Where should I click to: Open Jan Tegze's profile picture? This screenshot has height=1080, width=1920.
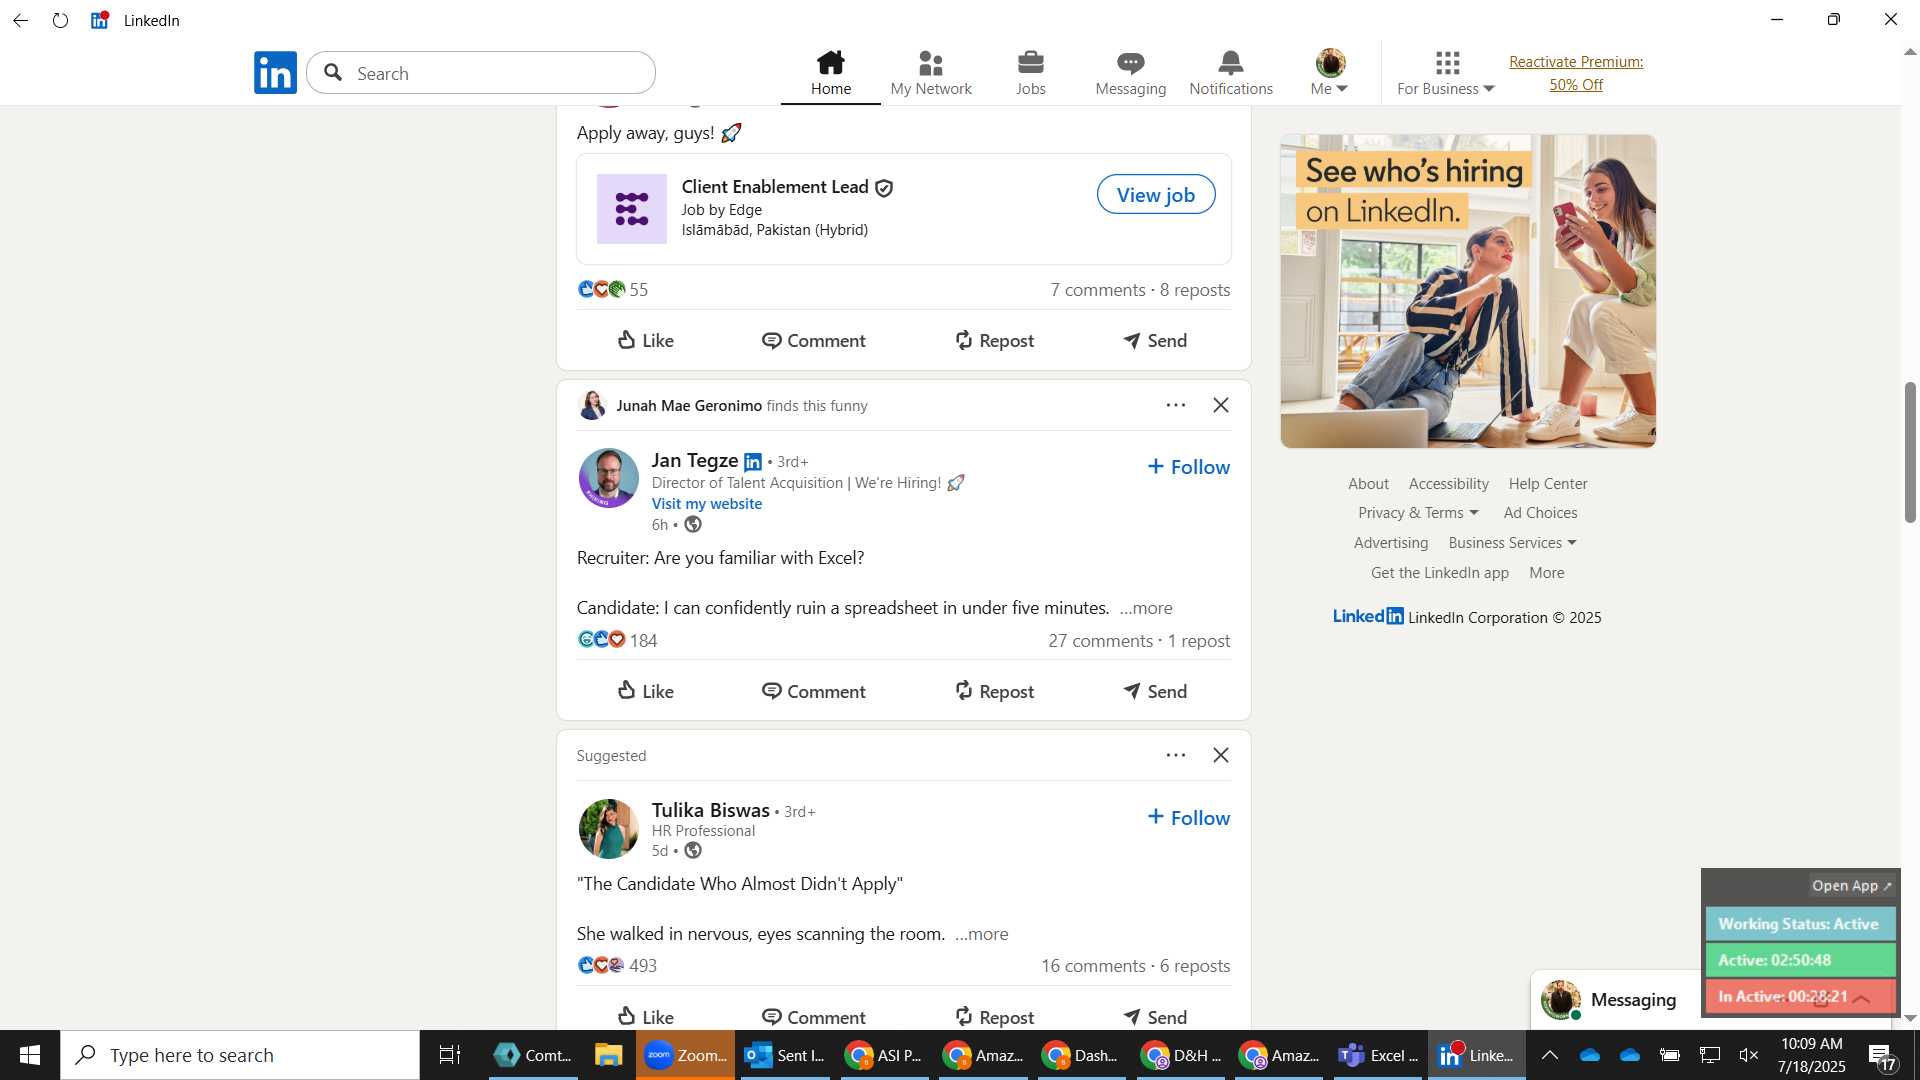point(608,477)
